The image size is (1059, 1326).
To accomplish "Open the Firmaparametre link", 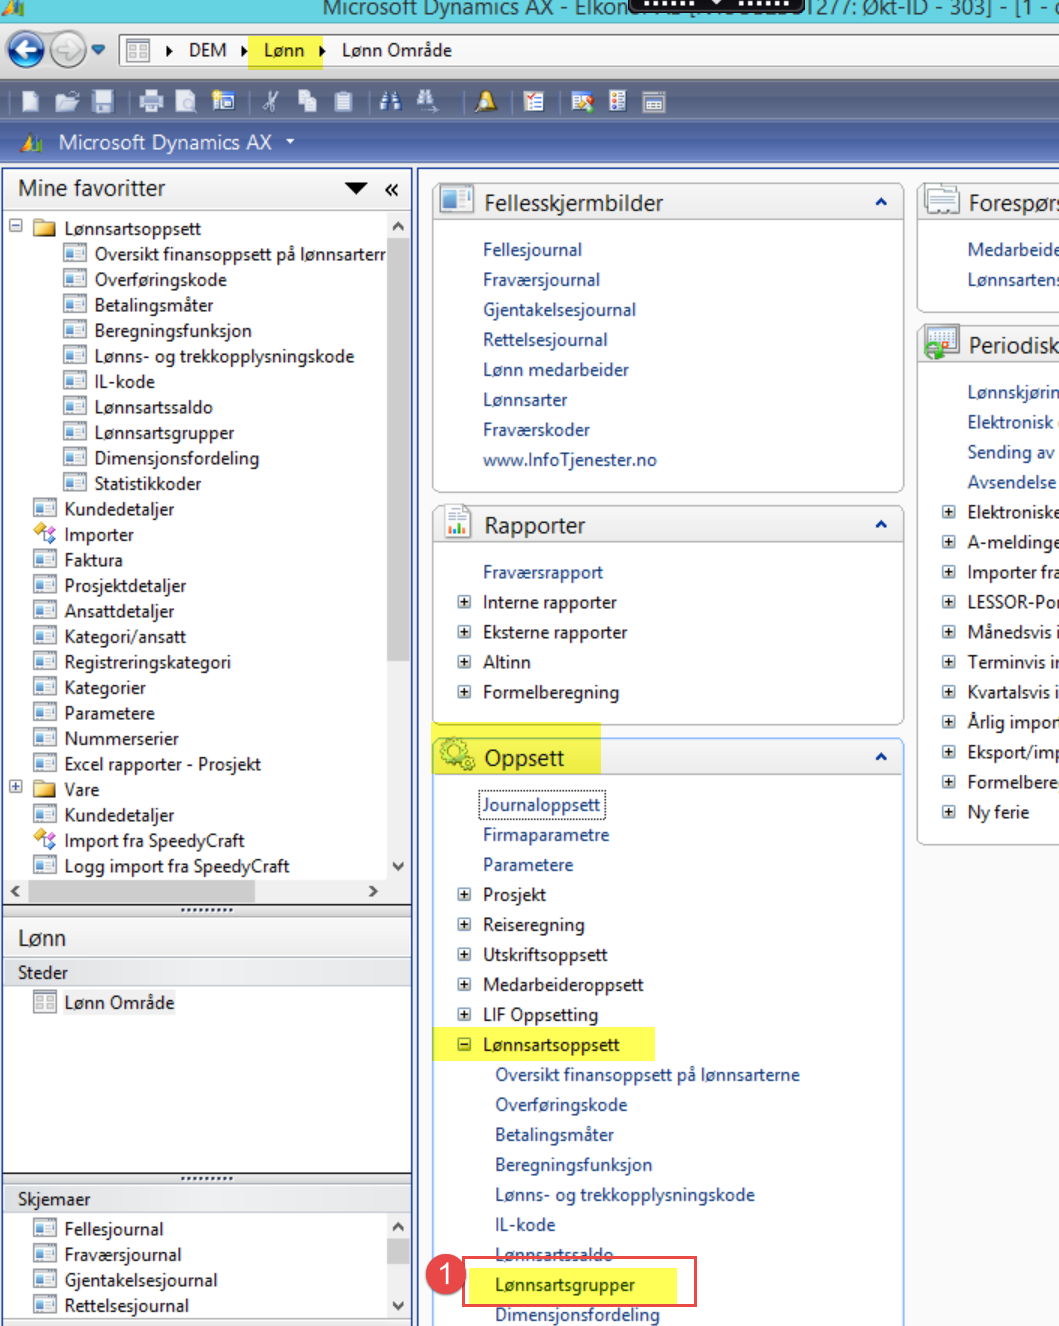I will point(546,835).
